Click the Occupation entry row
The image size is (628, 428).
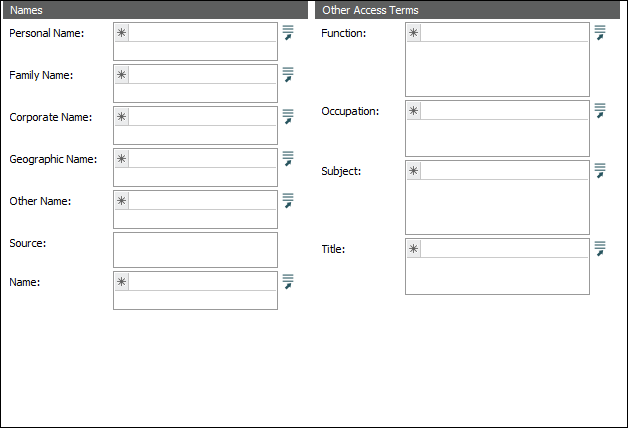point(505,111)
